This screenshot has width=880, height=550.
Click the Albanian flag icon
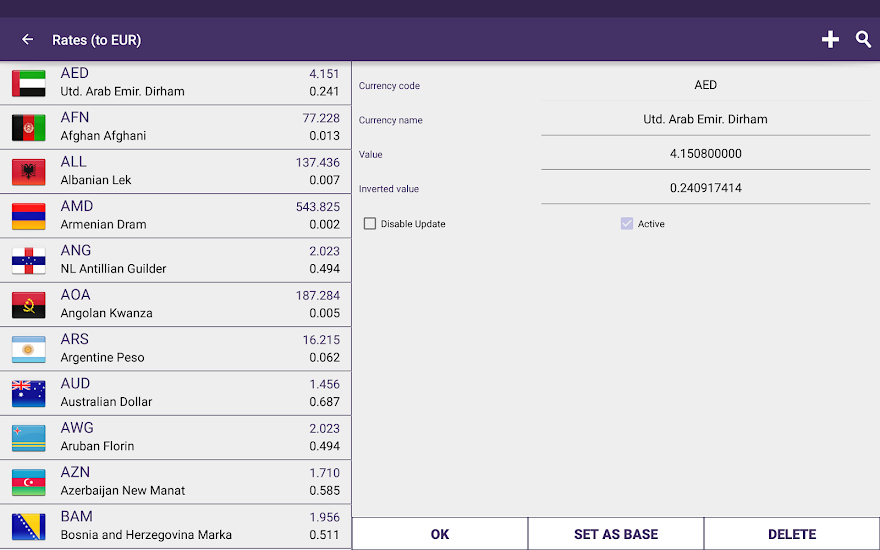click(x=28, y=172)
